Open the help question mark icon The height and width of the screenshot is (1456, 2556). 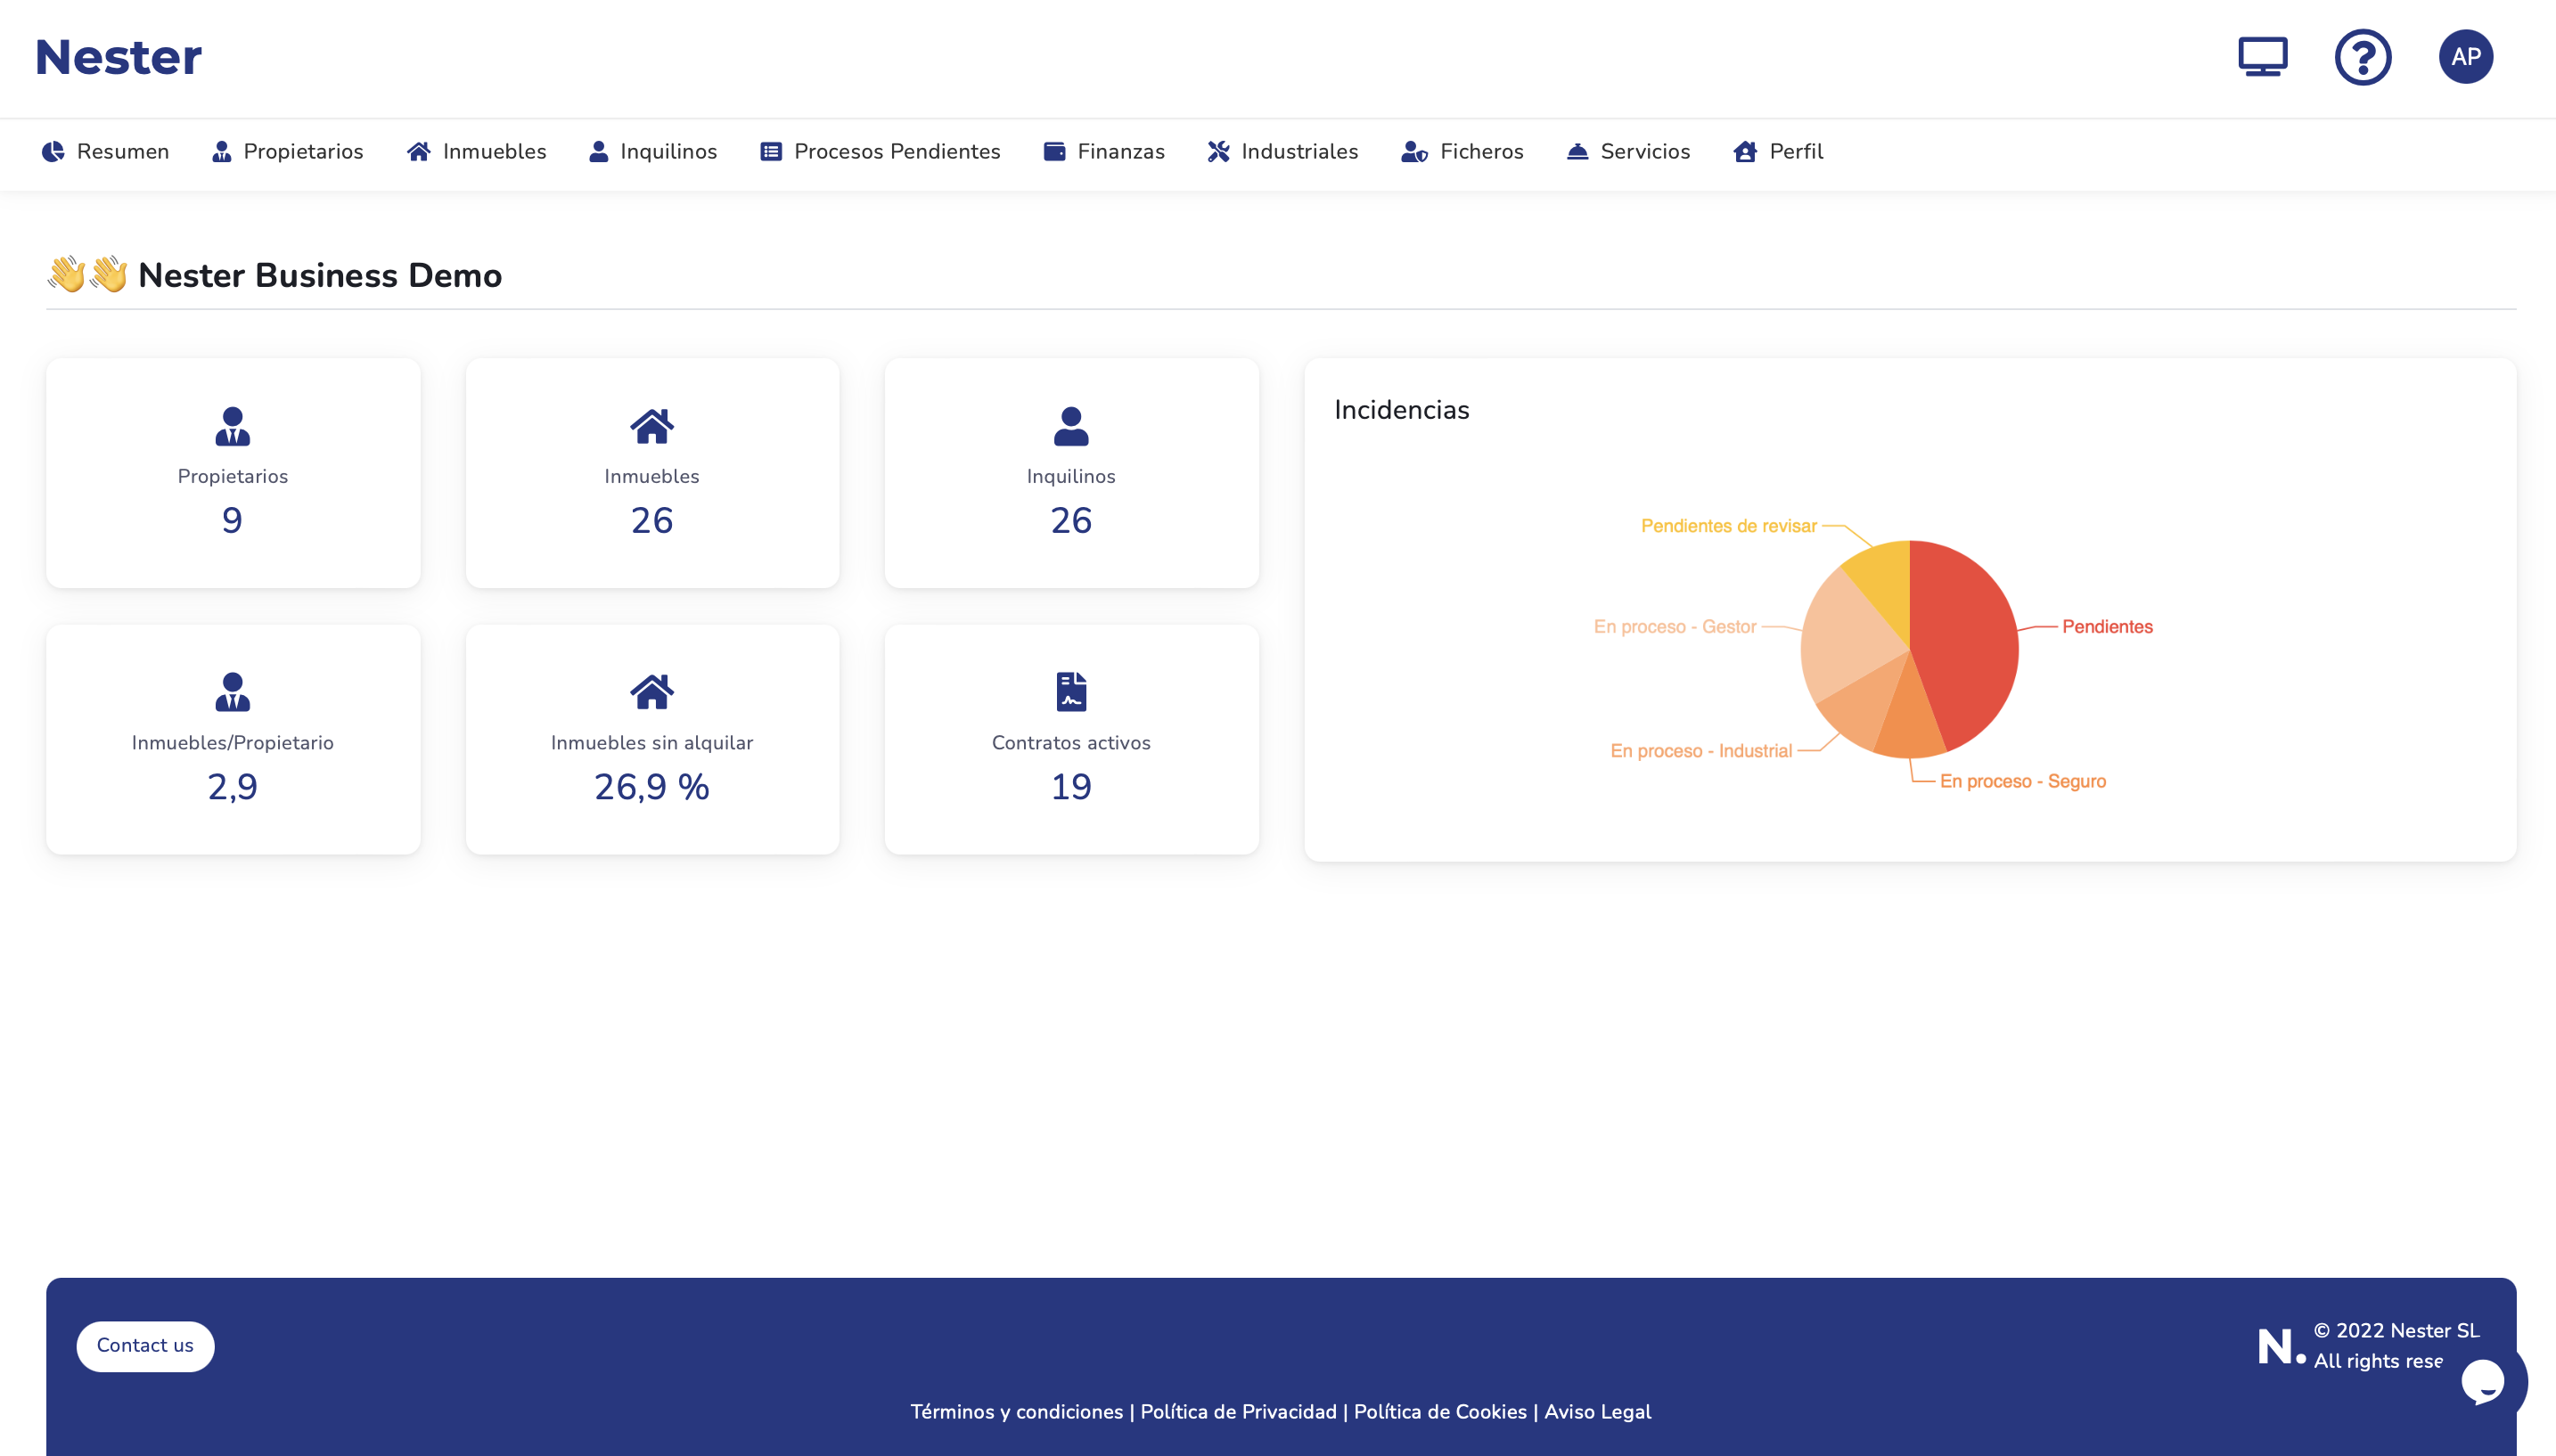[x=2362, y=57]
